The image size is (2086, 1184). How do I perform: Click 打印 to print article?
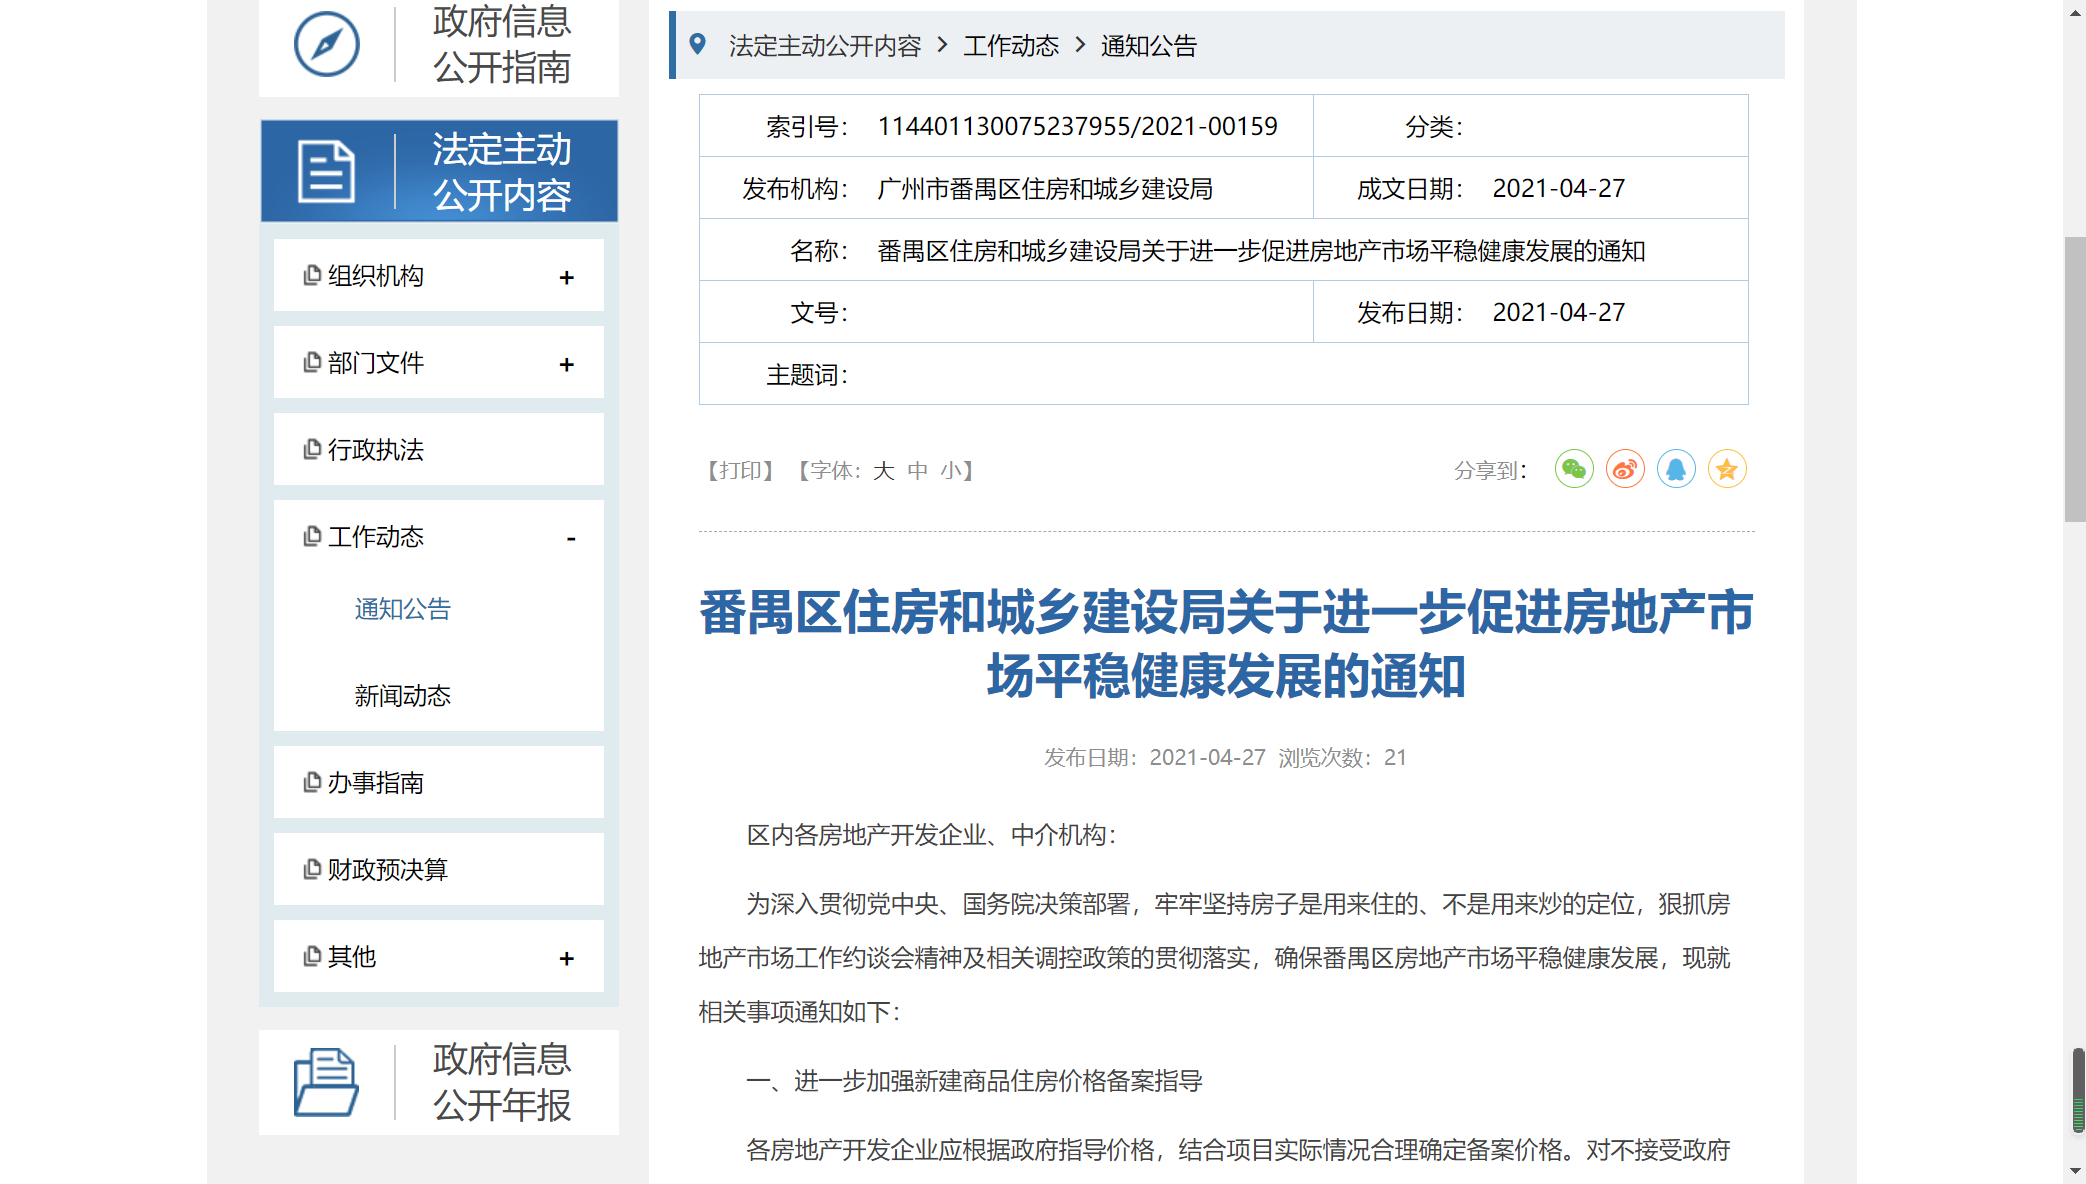(740, 470)
